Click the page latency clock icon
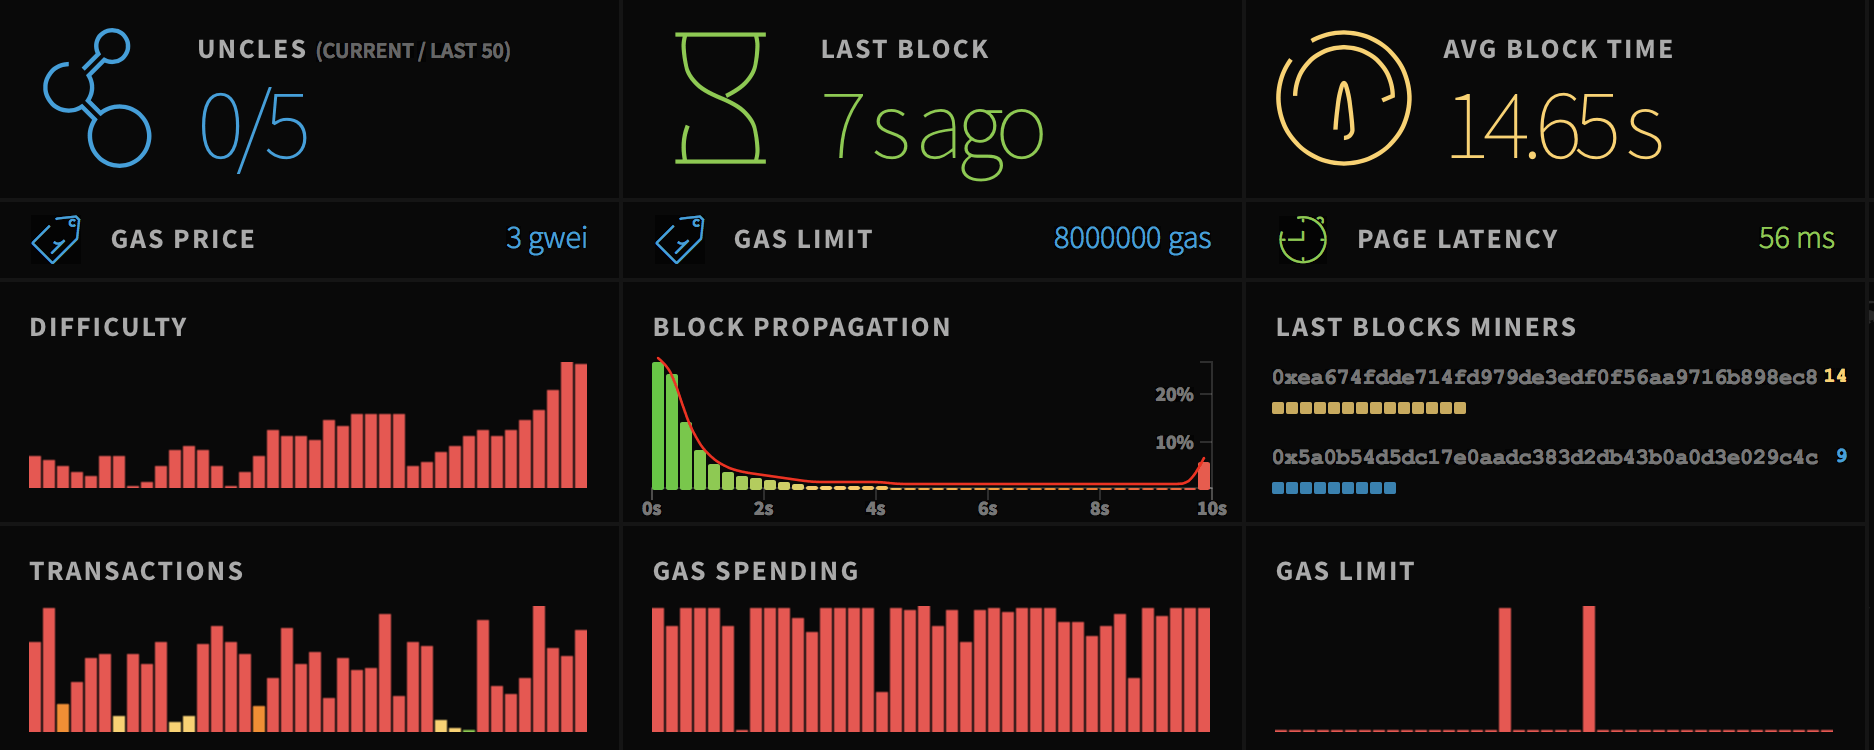This screenshot has height=750, width=1874. tap(1303, 239)
